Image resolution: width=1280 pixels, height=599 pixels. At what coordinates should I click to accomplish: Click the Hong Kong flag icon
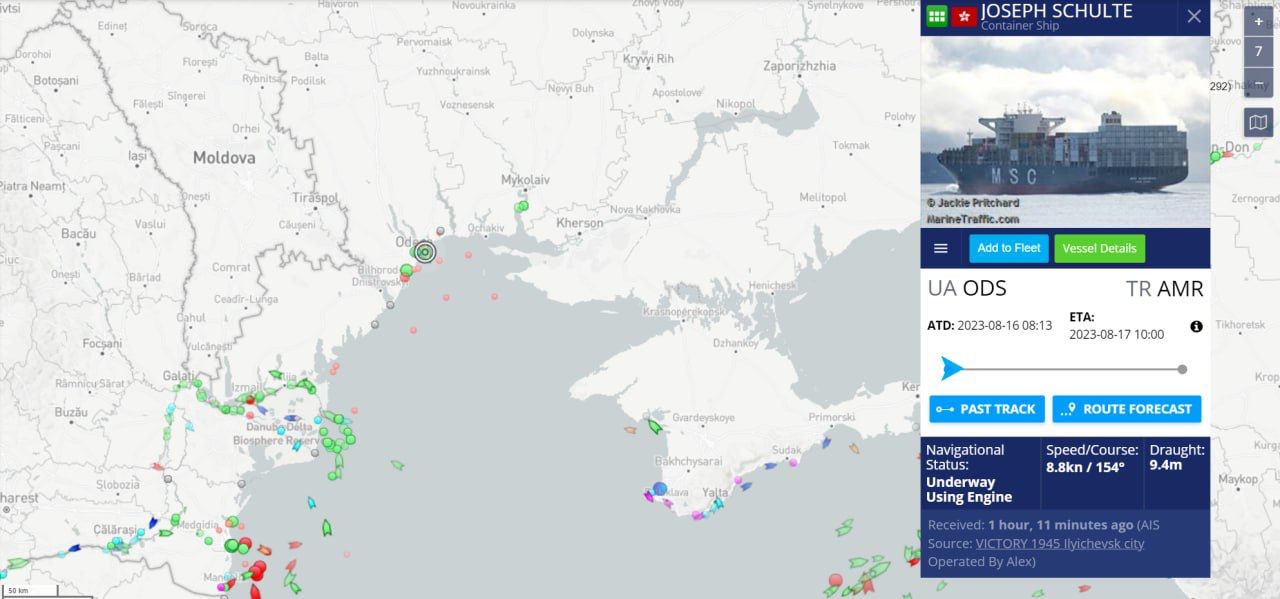[964, 16]
